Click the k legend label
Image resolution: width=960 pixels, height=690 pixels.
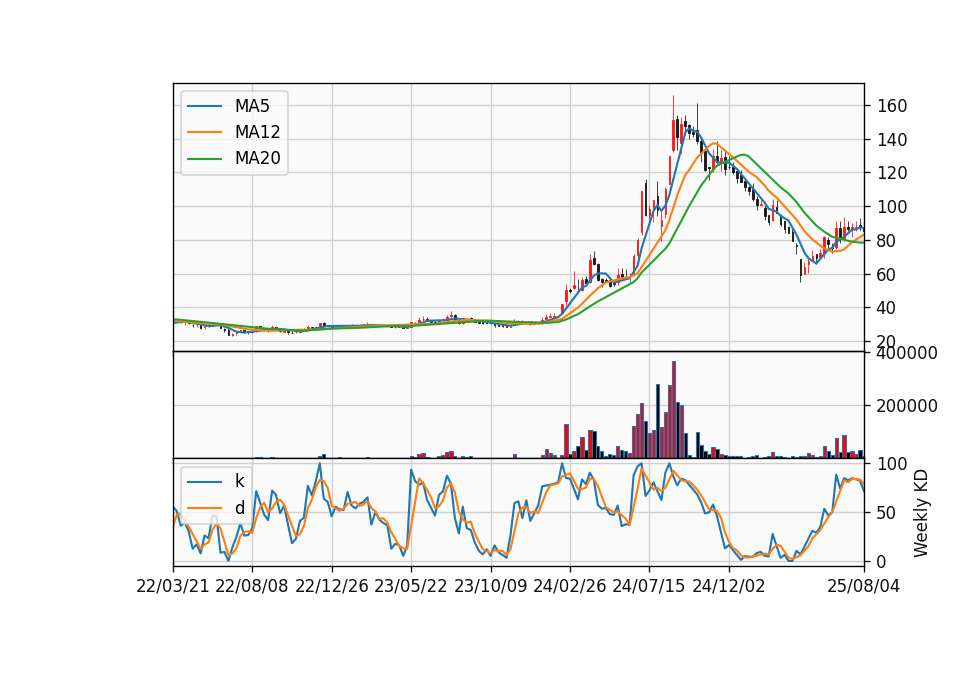[x=239, y=481]
